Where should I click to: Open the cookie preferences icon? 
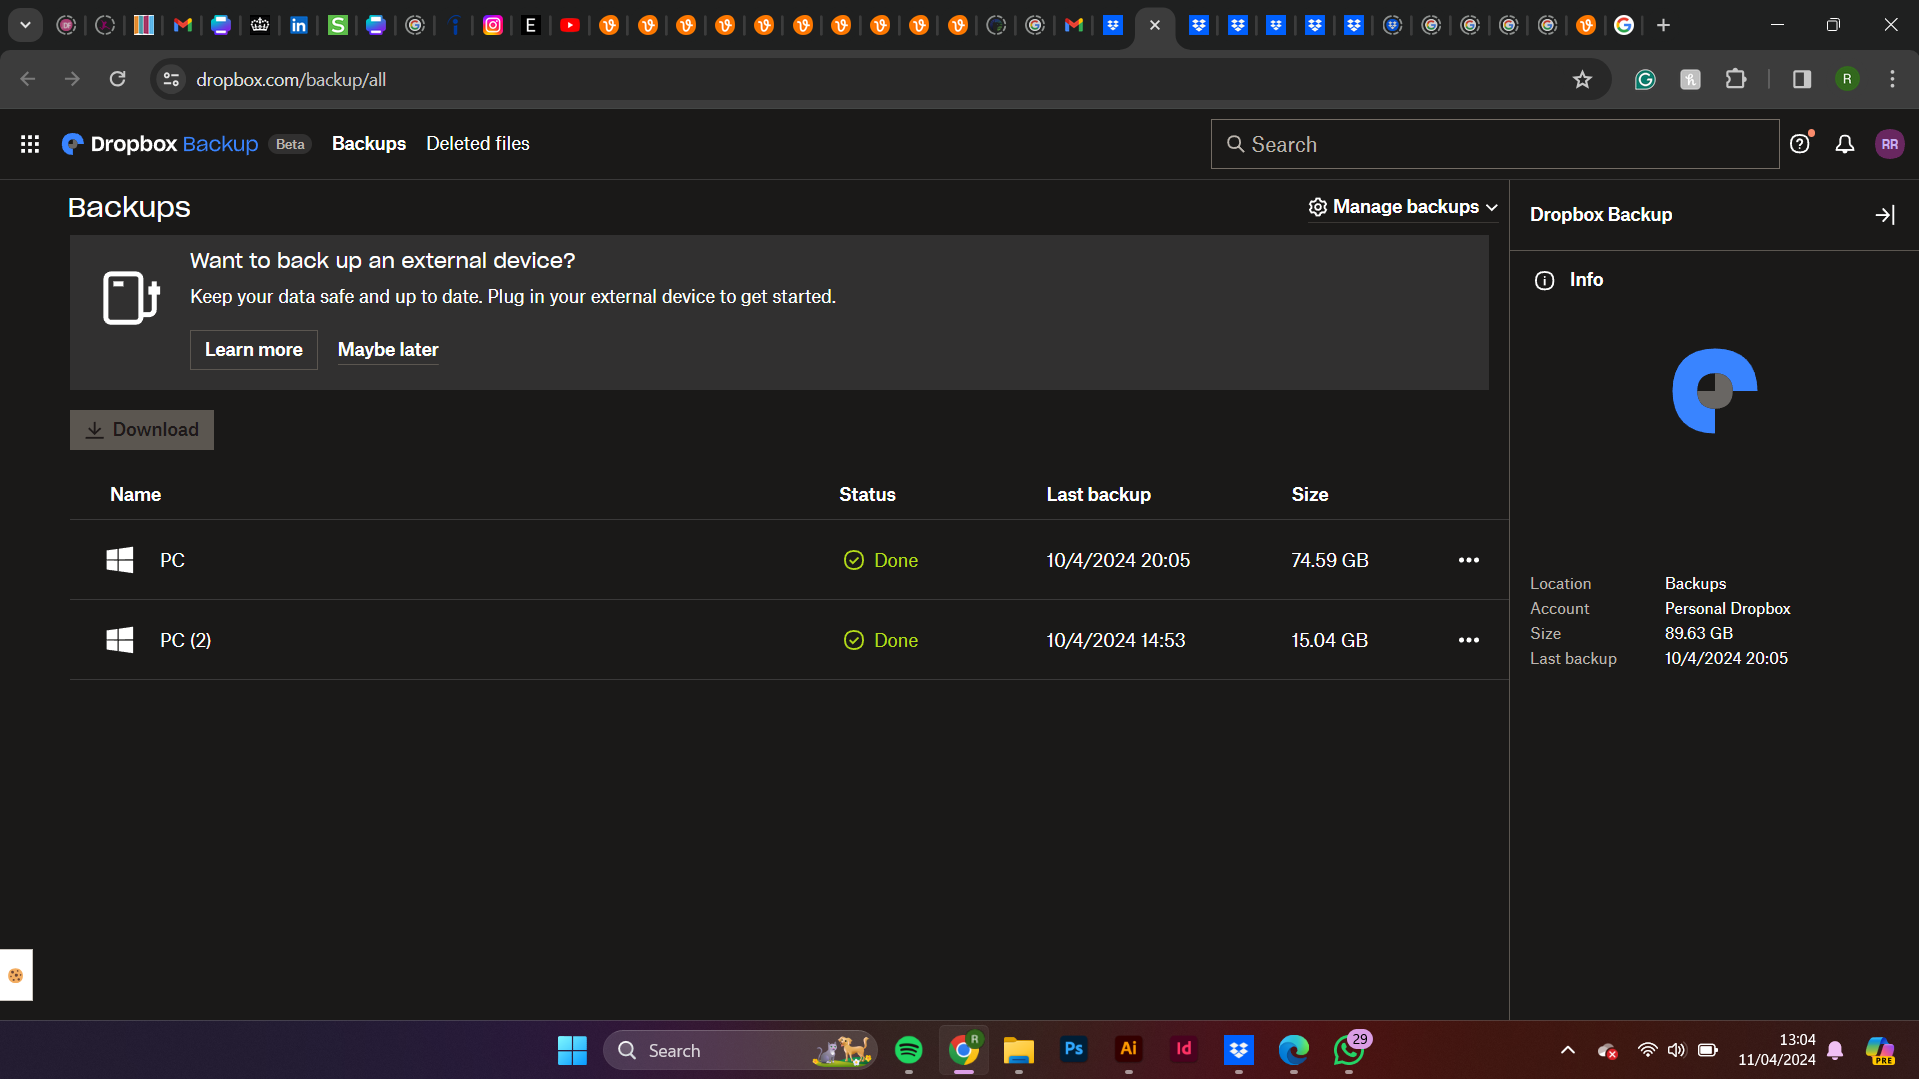[x=16, y=975]
